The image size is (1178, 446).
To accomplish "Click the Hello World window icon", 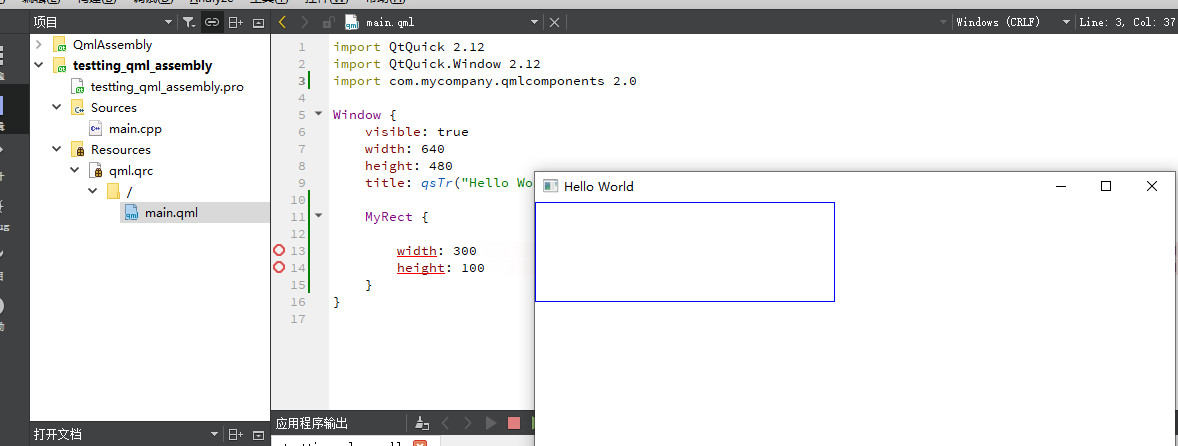I will pos(551,186).
